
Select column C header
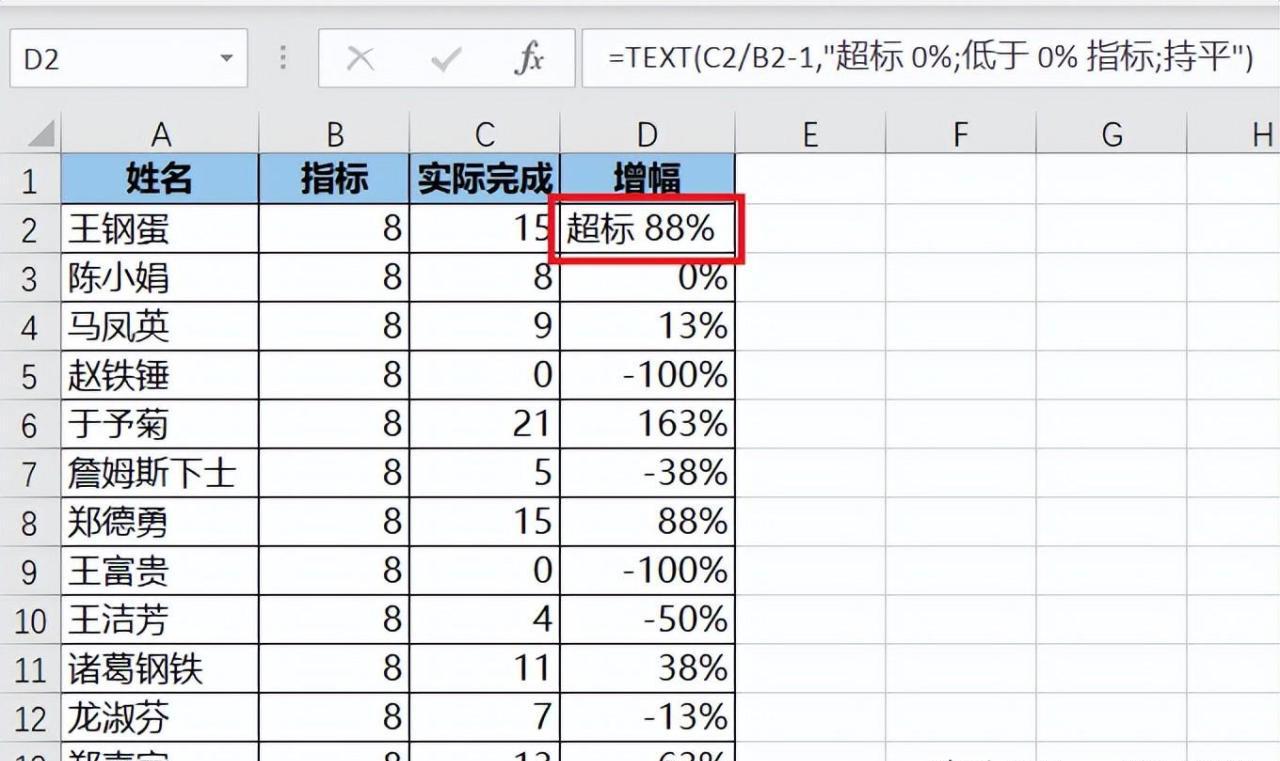(485, 133)
